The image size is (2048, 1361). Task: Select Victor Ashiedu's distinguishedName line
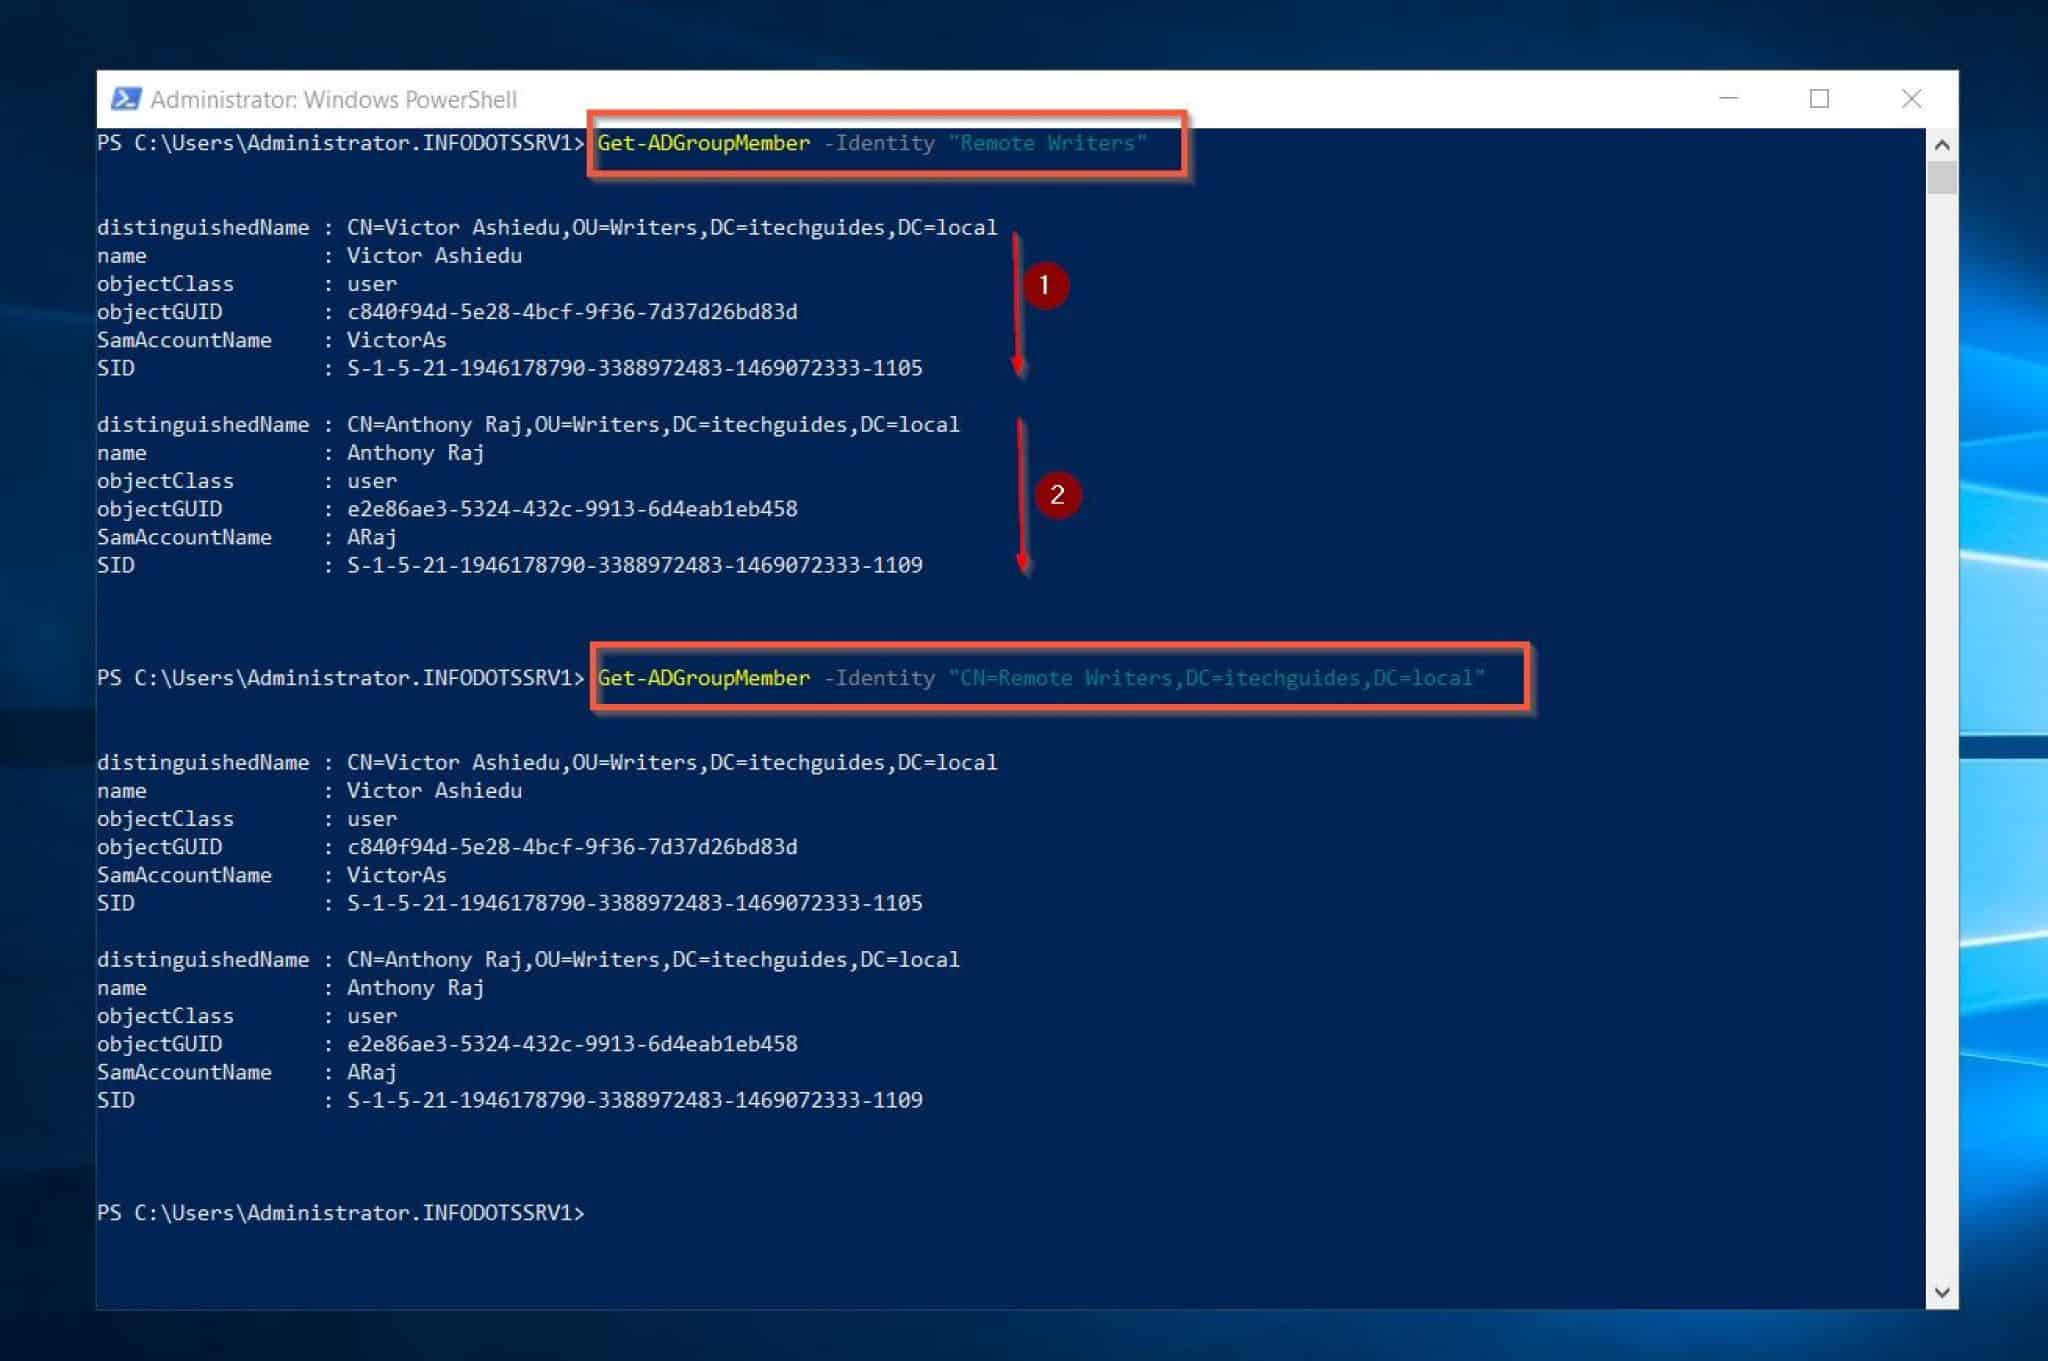(546, 227)
